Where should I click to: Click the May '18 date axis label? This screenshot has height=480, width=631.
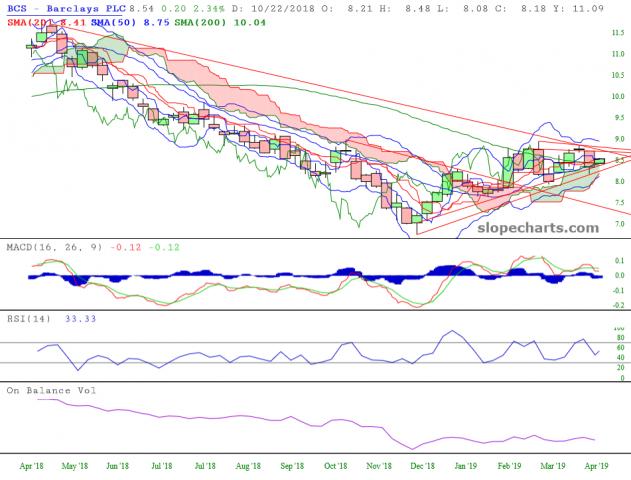point(74,466)
